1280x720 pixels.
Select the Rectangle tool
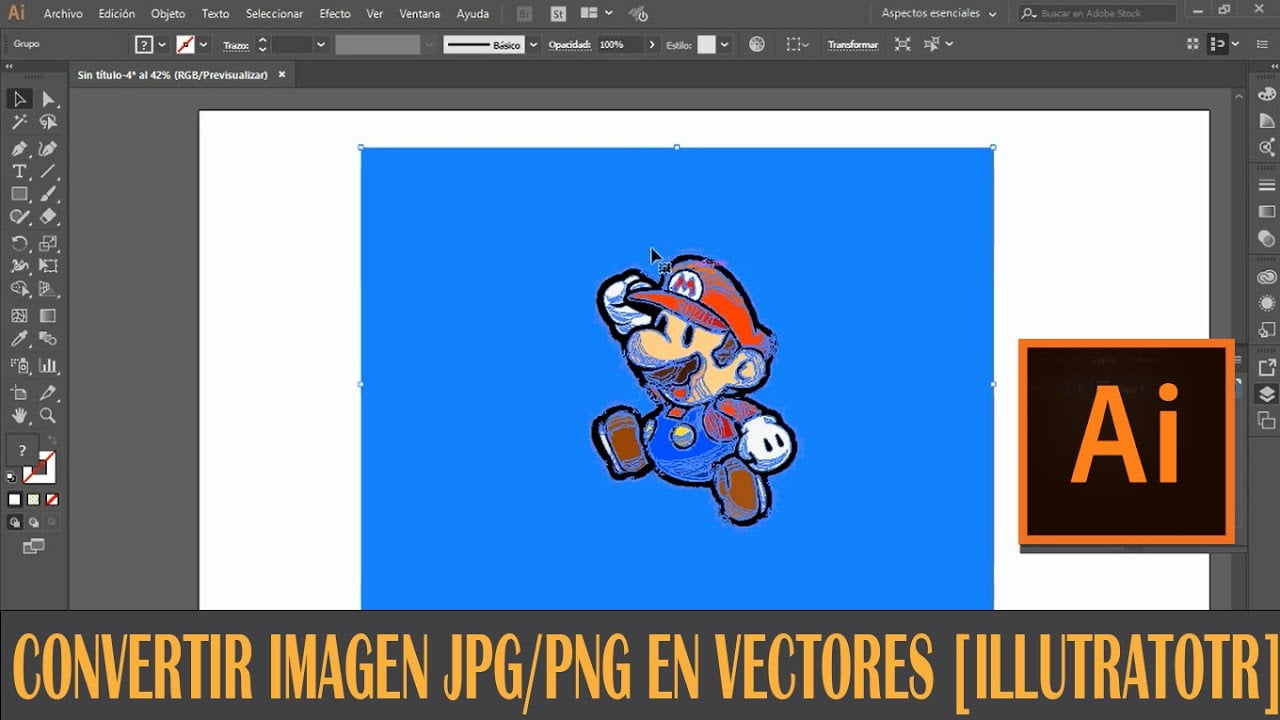(x=19, y=194)
